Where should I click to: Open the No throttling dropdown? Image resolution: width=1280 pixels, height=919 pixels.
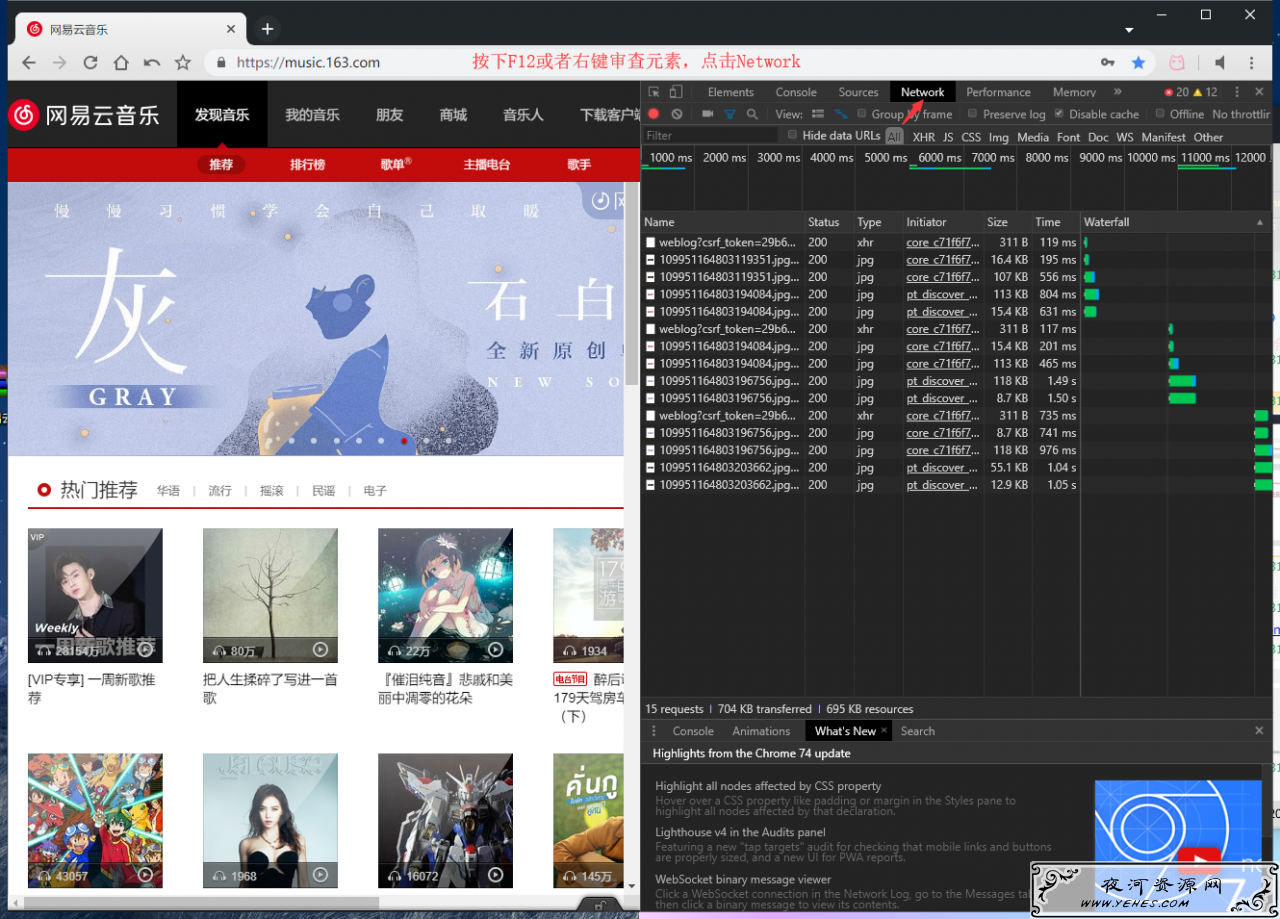pos(1241,114)
